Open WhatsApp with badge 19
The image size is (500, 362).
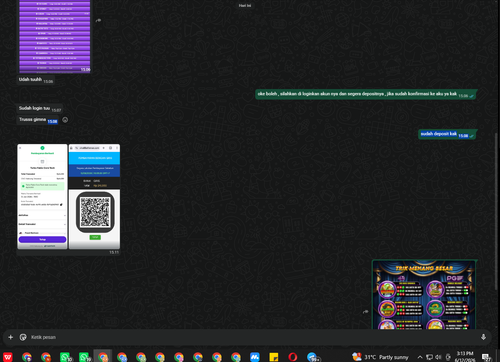[84, 357]
